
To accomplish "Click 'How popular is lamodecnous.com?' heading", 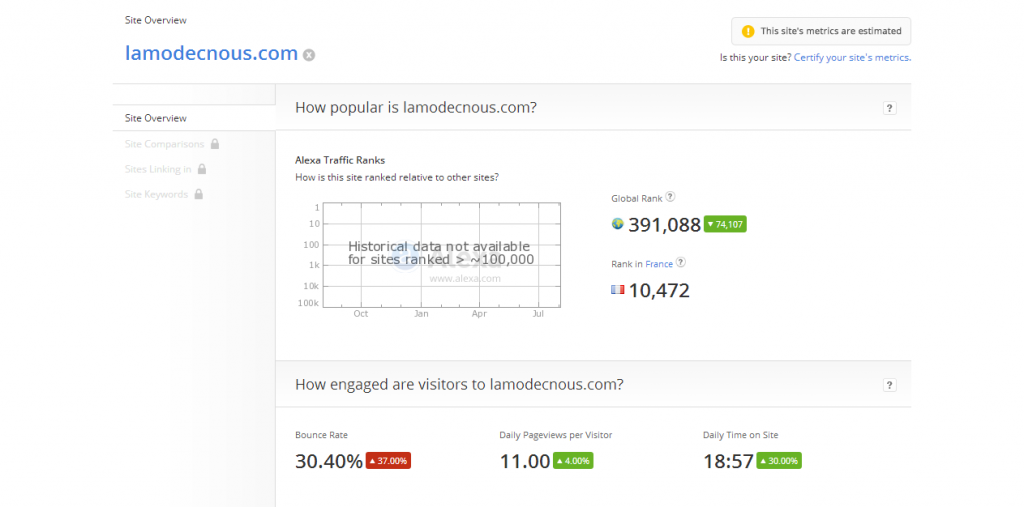I will pyautogui.click(x=416, y=108).
